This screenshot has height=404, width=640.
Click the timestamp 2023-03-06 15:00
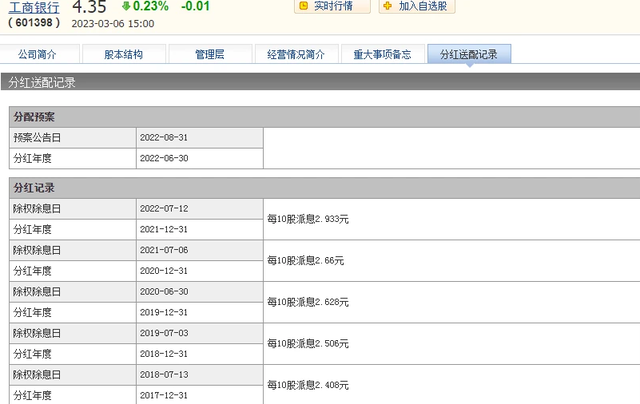[x=113, y=24]
